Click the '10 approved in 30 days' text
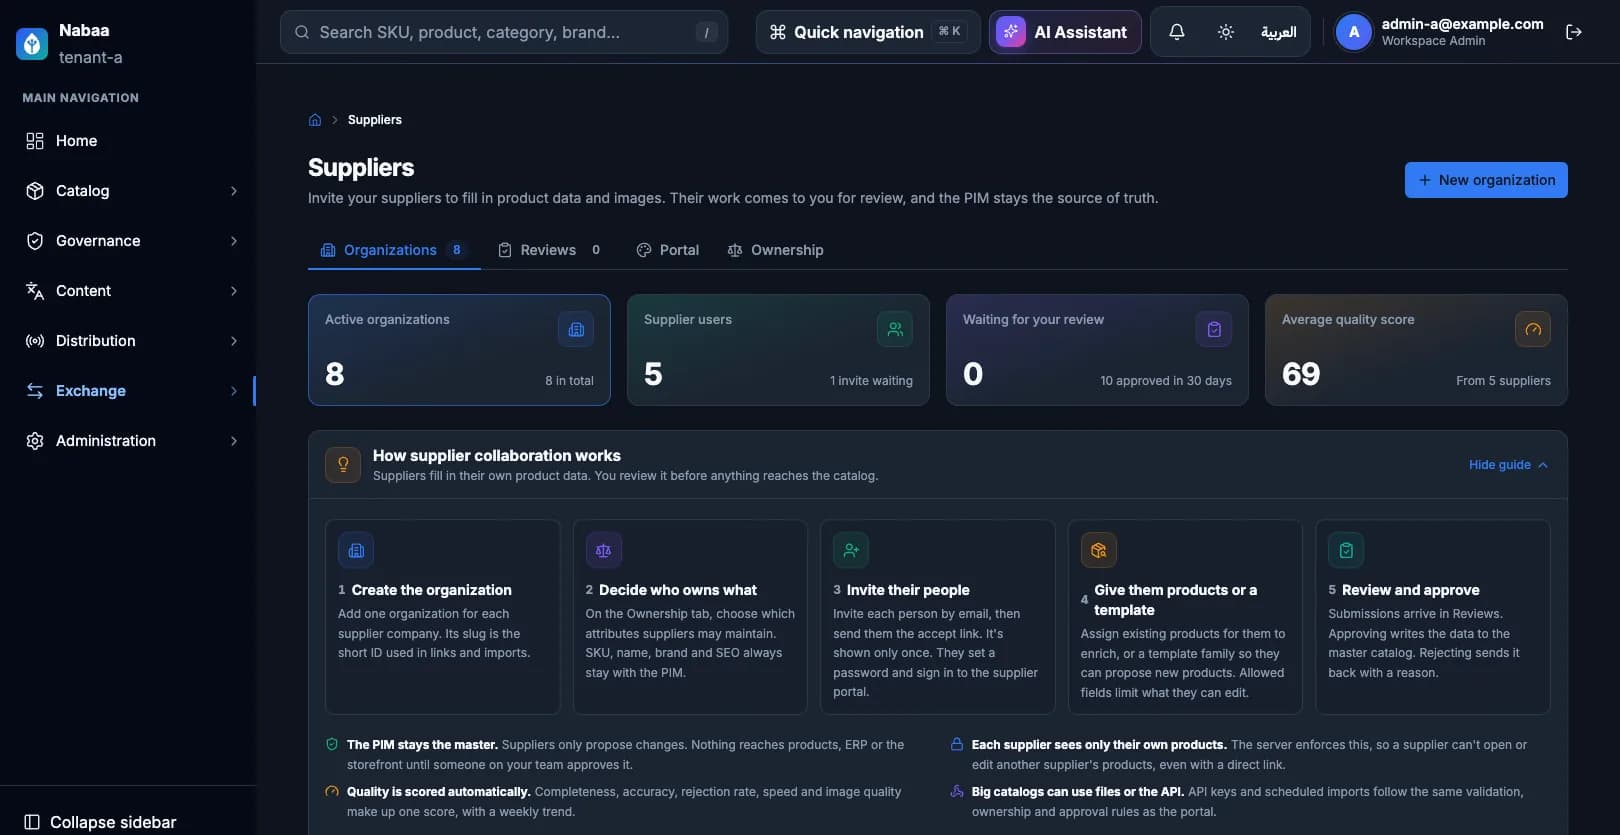The width and height of the screenshot is (1620, 835). coord(1166,381)
